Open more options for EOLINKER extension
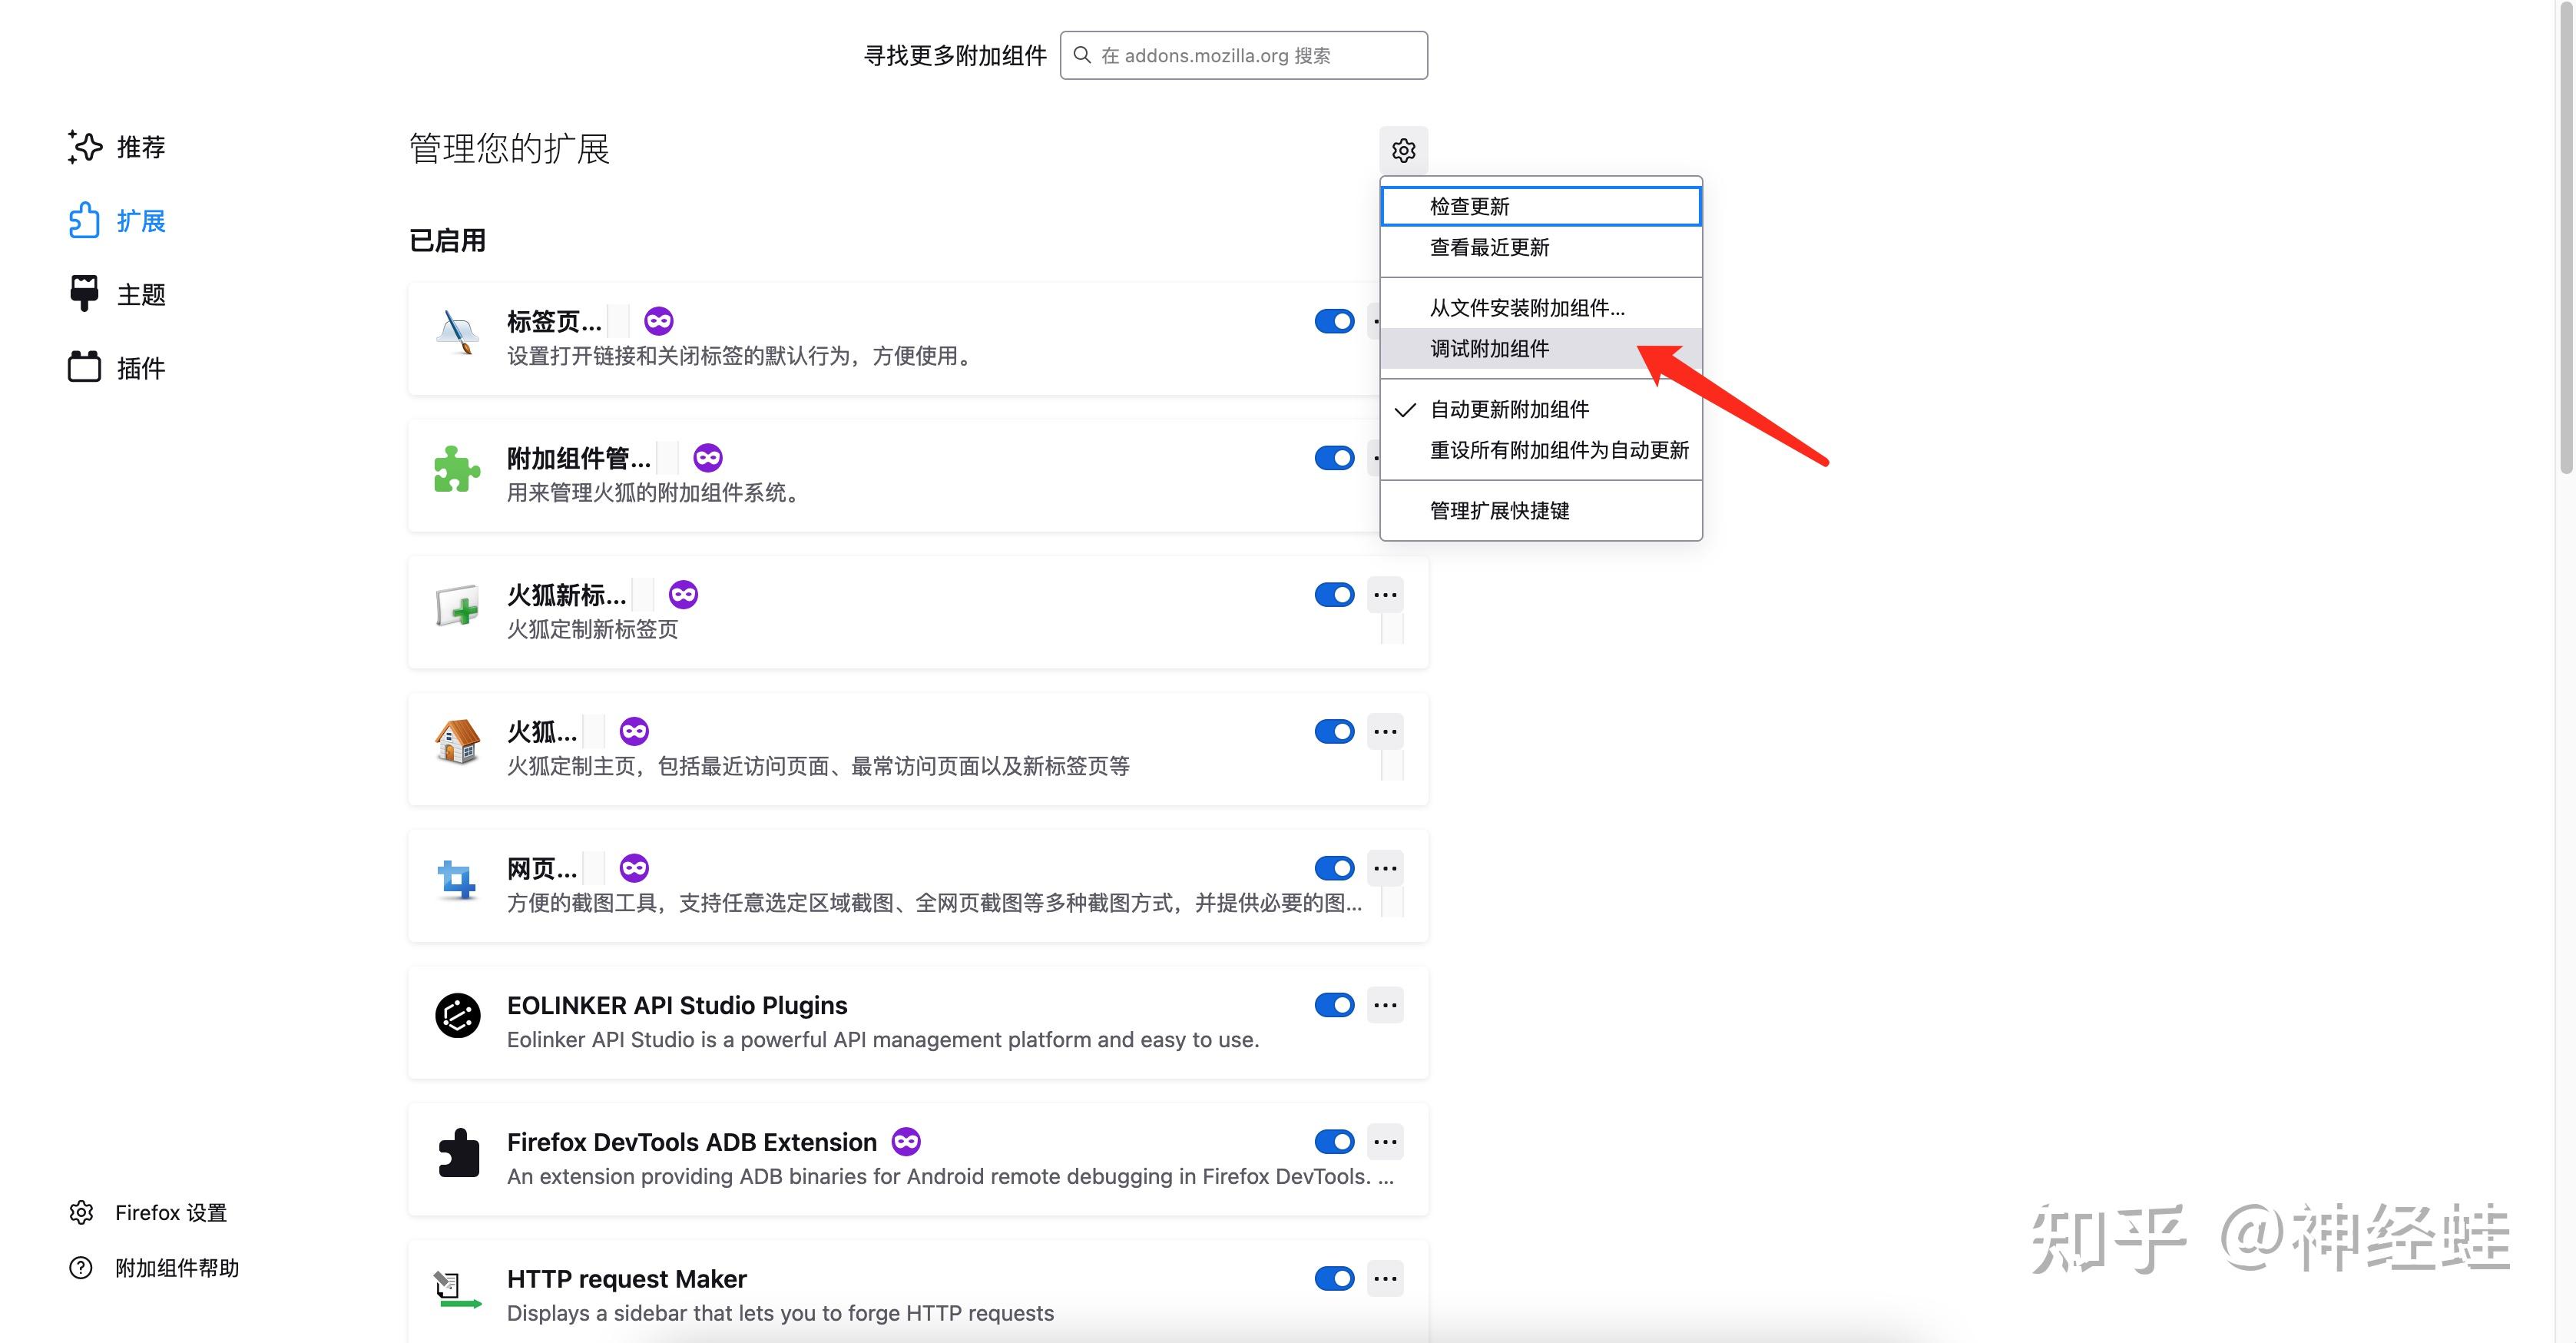This screenshot has width=2576, height=1343. tap(1386, 1004)
